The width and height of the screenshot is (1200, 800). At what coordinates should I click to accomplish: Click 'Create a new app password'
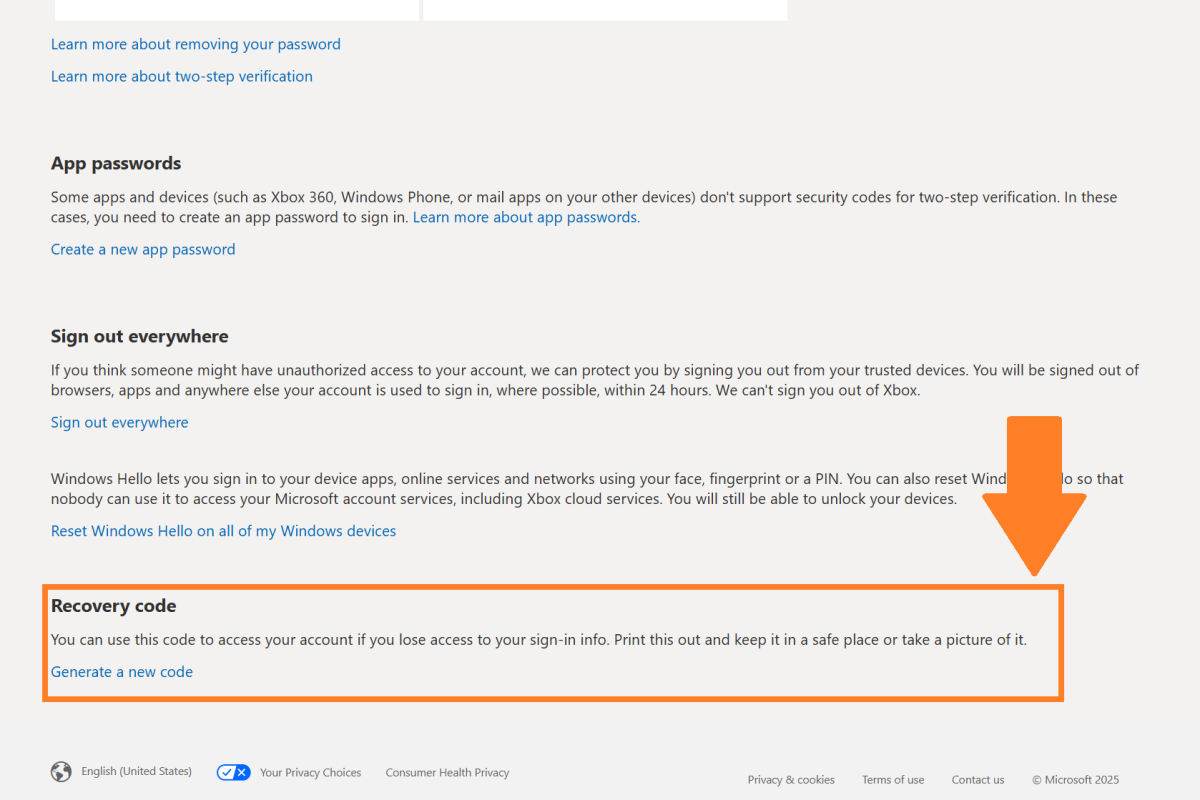click(143, 249)
